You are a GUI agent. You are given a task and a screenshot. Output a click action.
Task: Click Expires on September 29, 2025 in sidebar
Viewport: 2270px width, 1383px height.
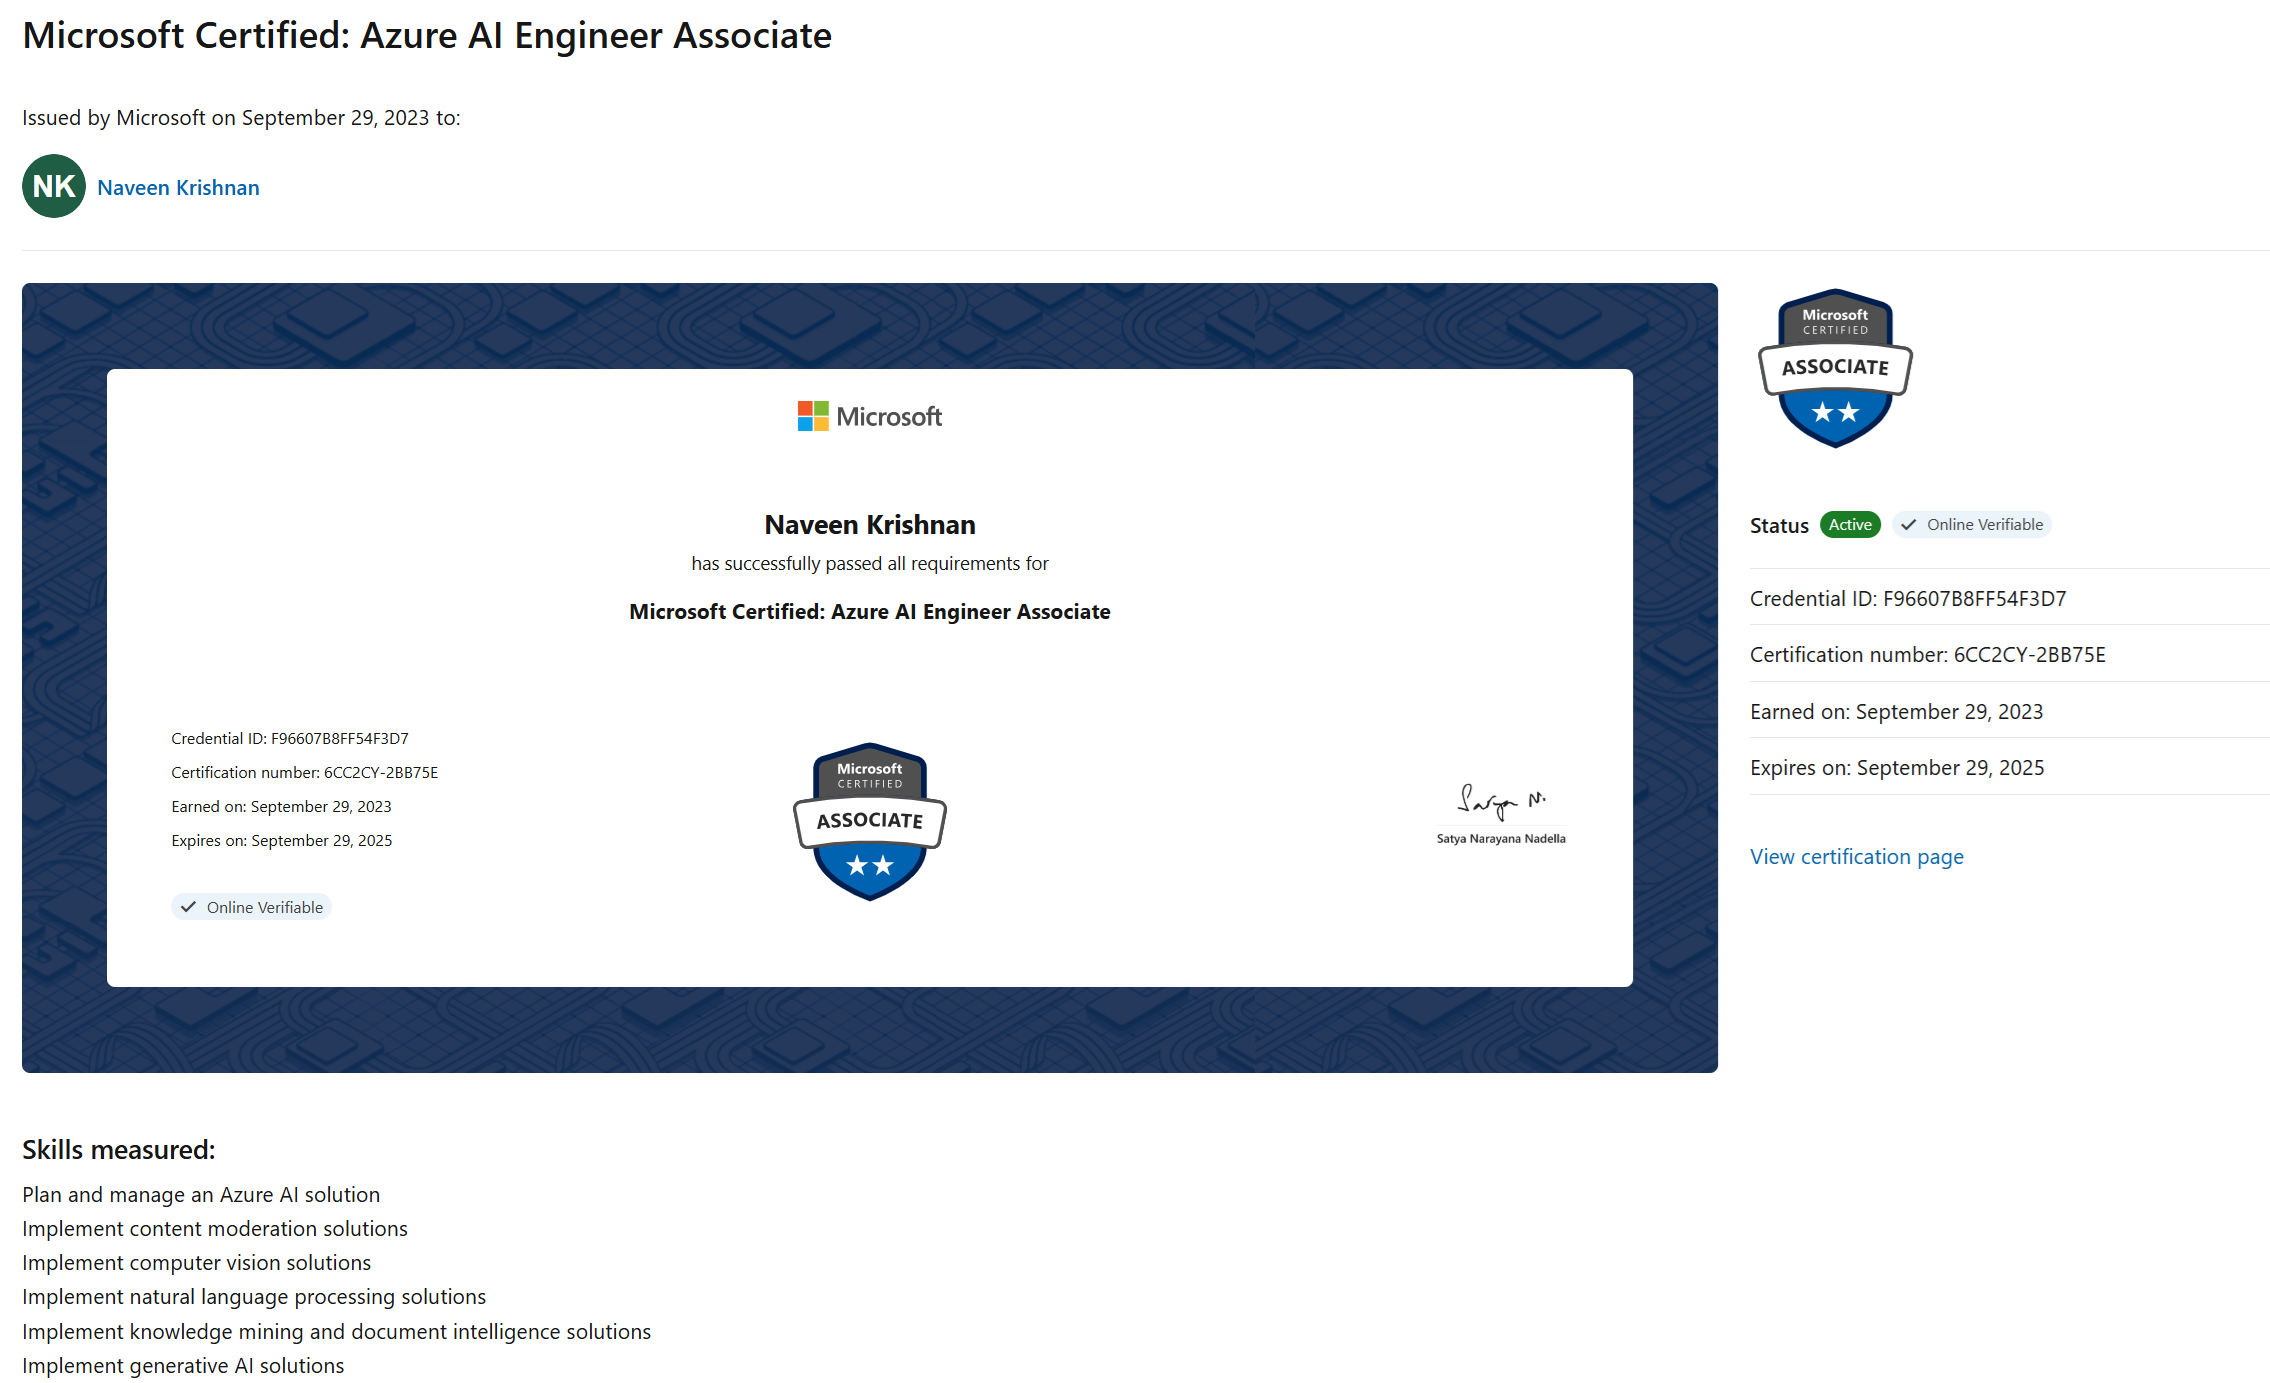pos(1897,768)
